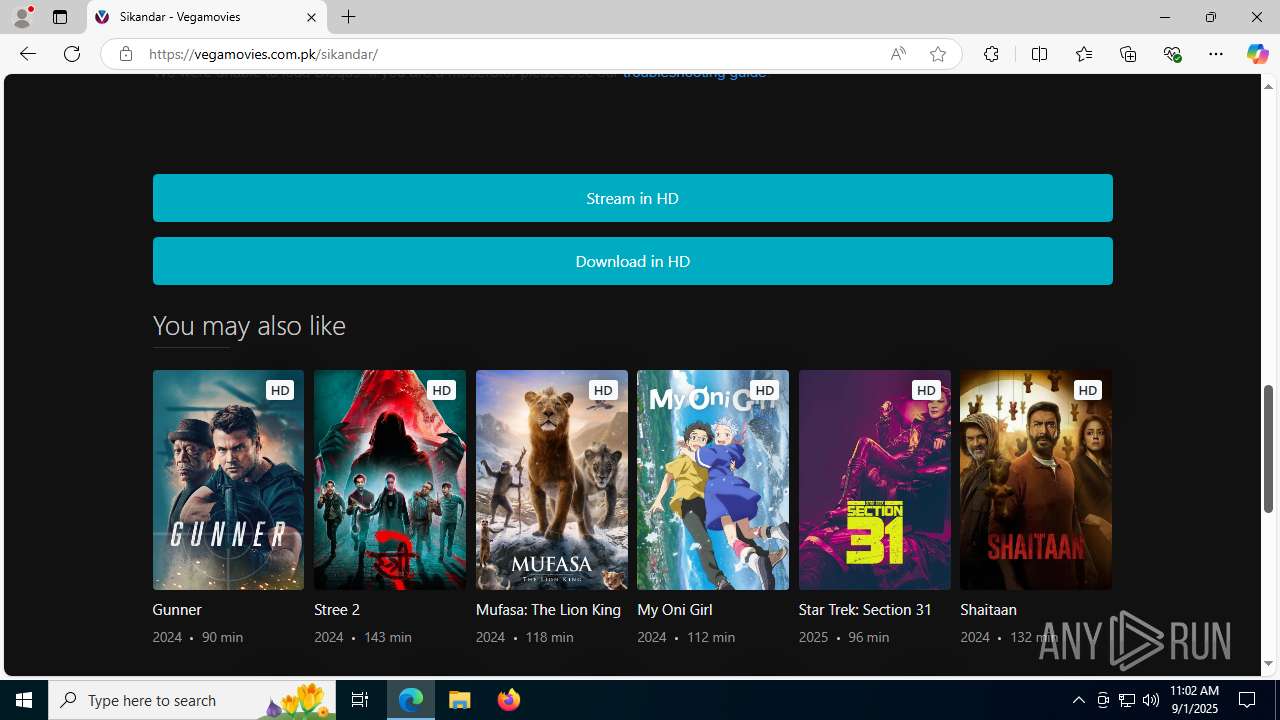The height and width of the screenshot is (720, 1280).
Task: Open the Star Trek Section 31 poster
Action: [x=875, y=480]
